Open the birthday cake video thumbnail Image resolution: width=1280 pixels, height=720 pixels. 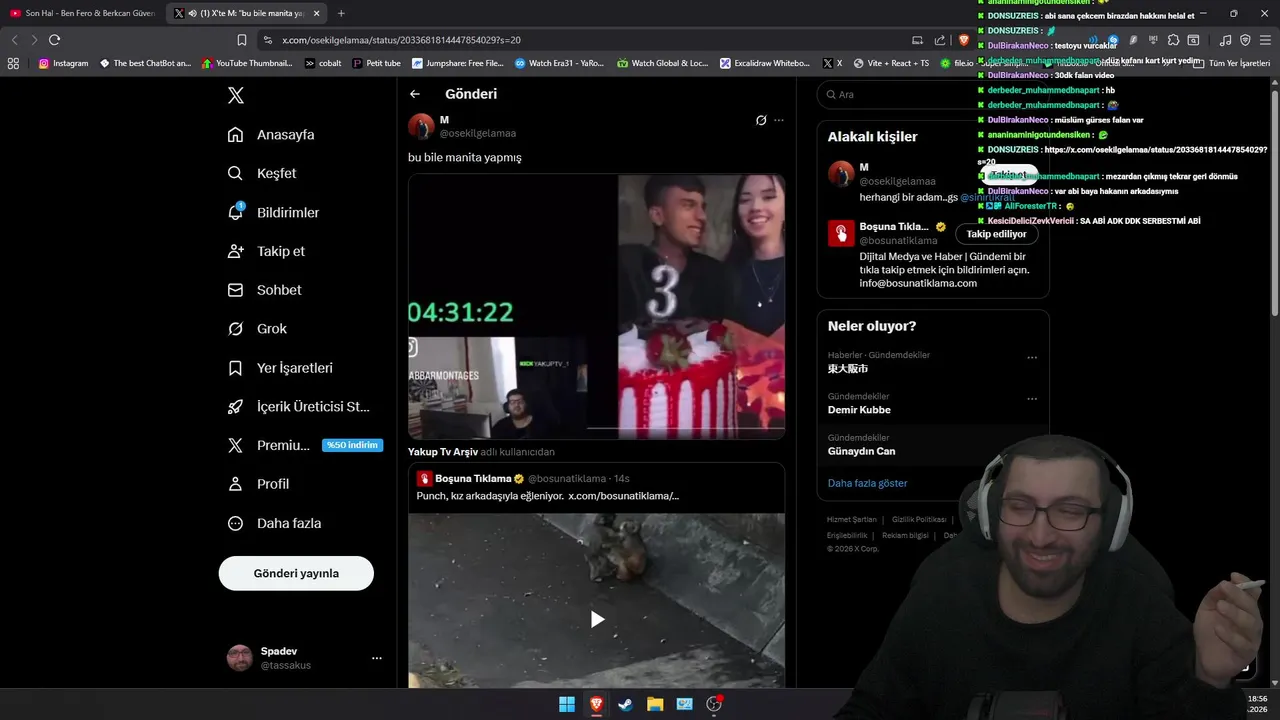pyautogui.click(x=596, y=307)
